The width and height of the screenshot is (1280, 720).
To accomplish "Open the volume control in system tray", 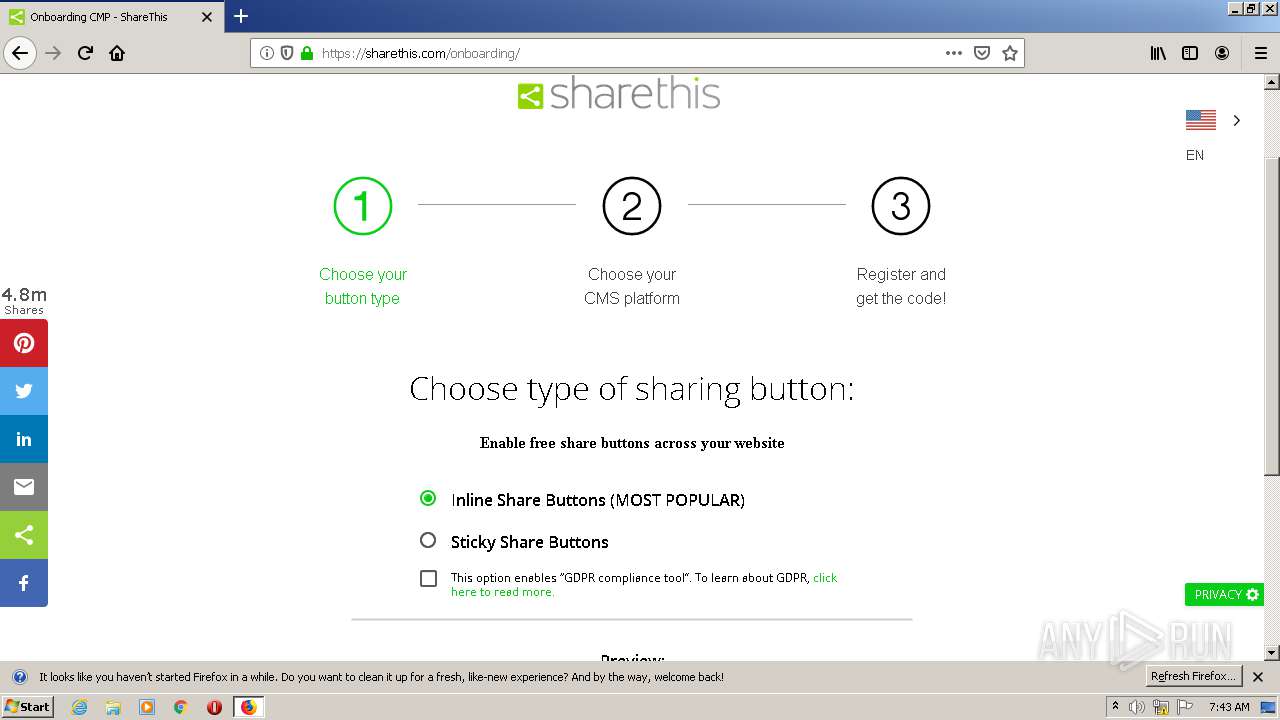I will (1137, 707).
